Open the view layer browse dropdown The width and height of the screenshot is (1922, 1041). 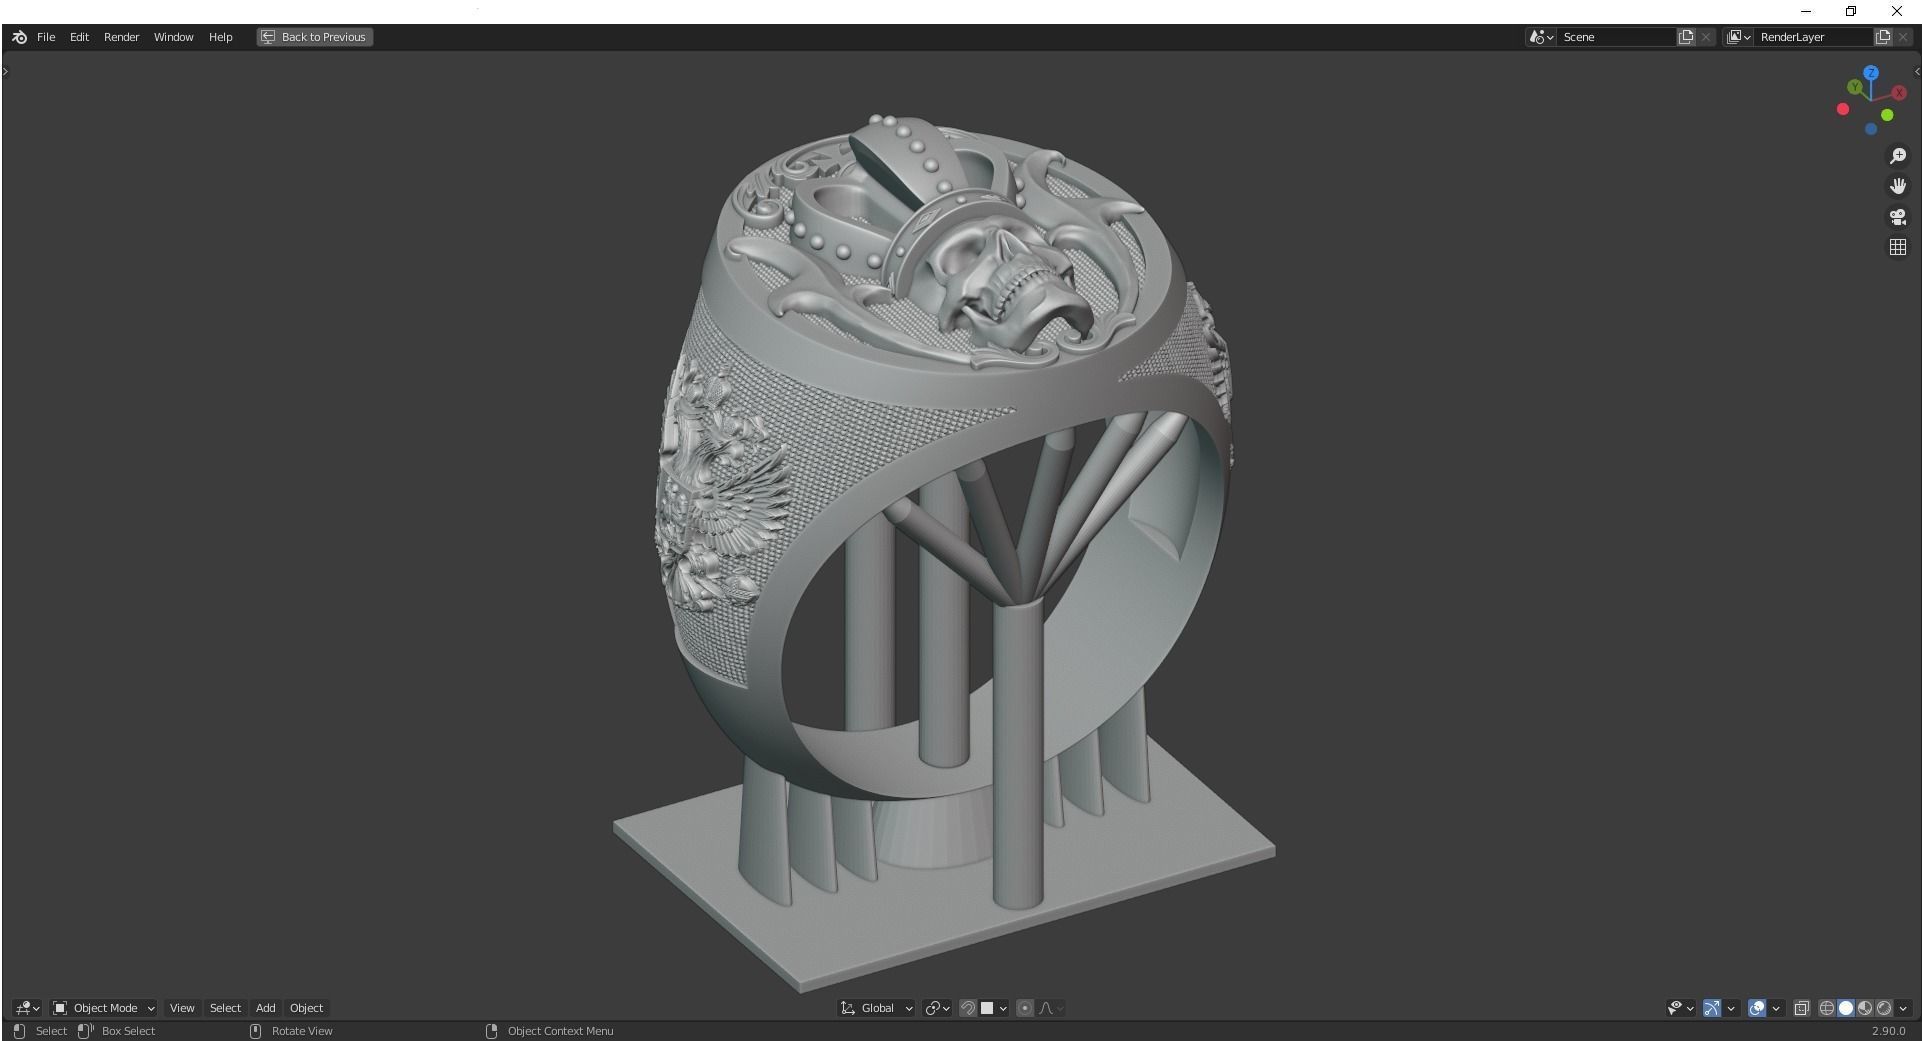coord(1738,37)
